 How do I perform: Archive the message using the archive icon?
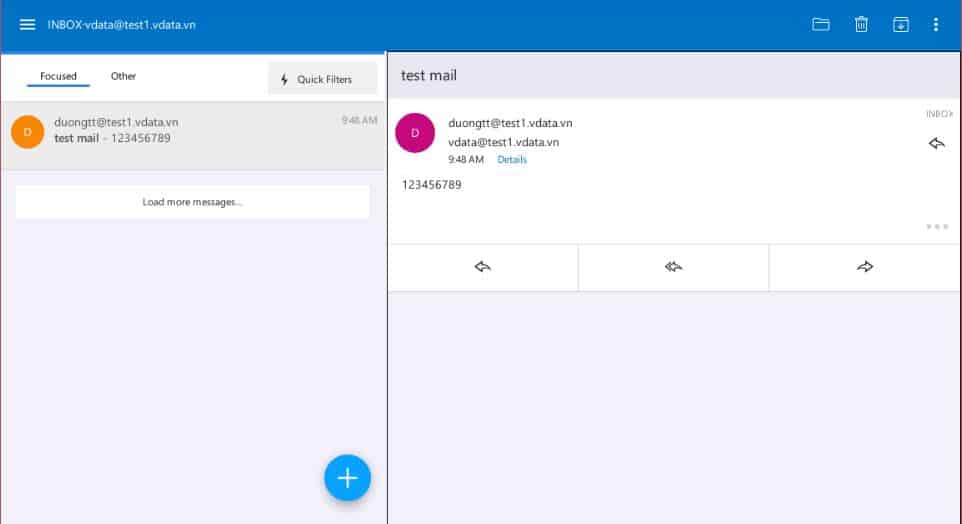coord(900,24)
